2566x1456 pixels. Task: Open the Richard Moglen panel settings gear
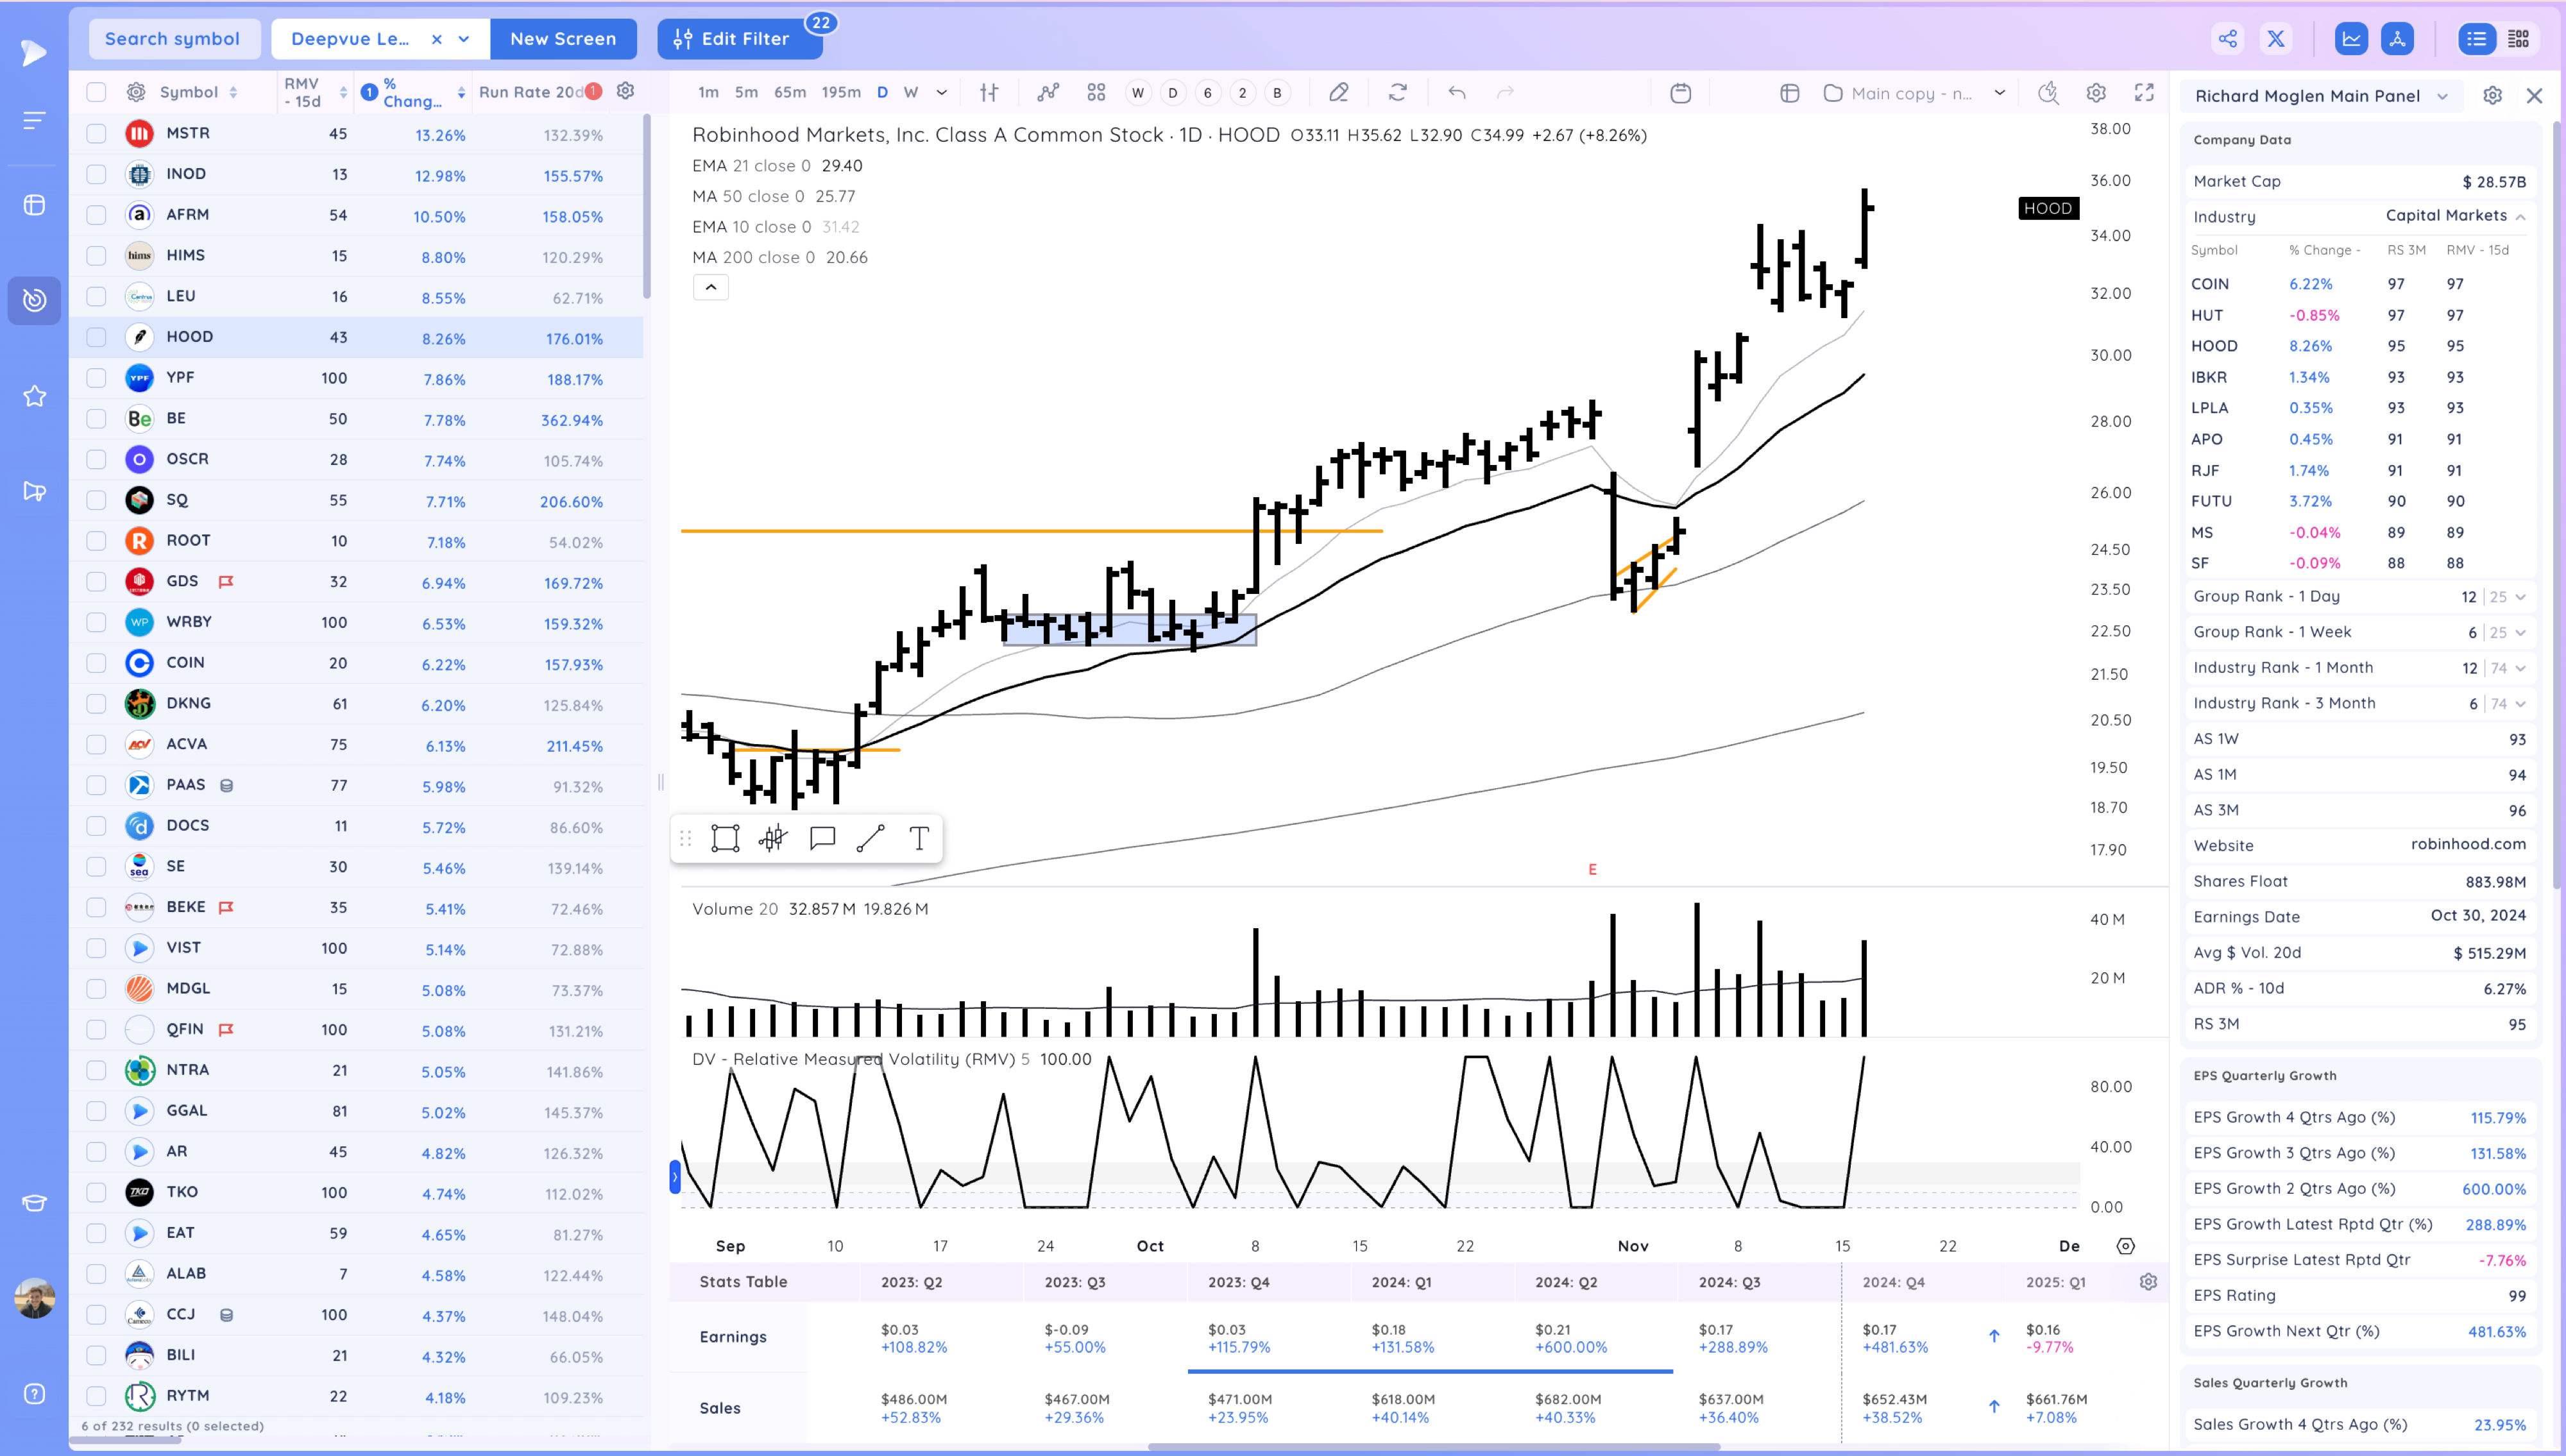point(2492,95)
